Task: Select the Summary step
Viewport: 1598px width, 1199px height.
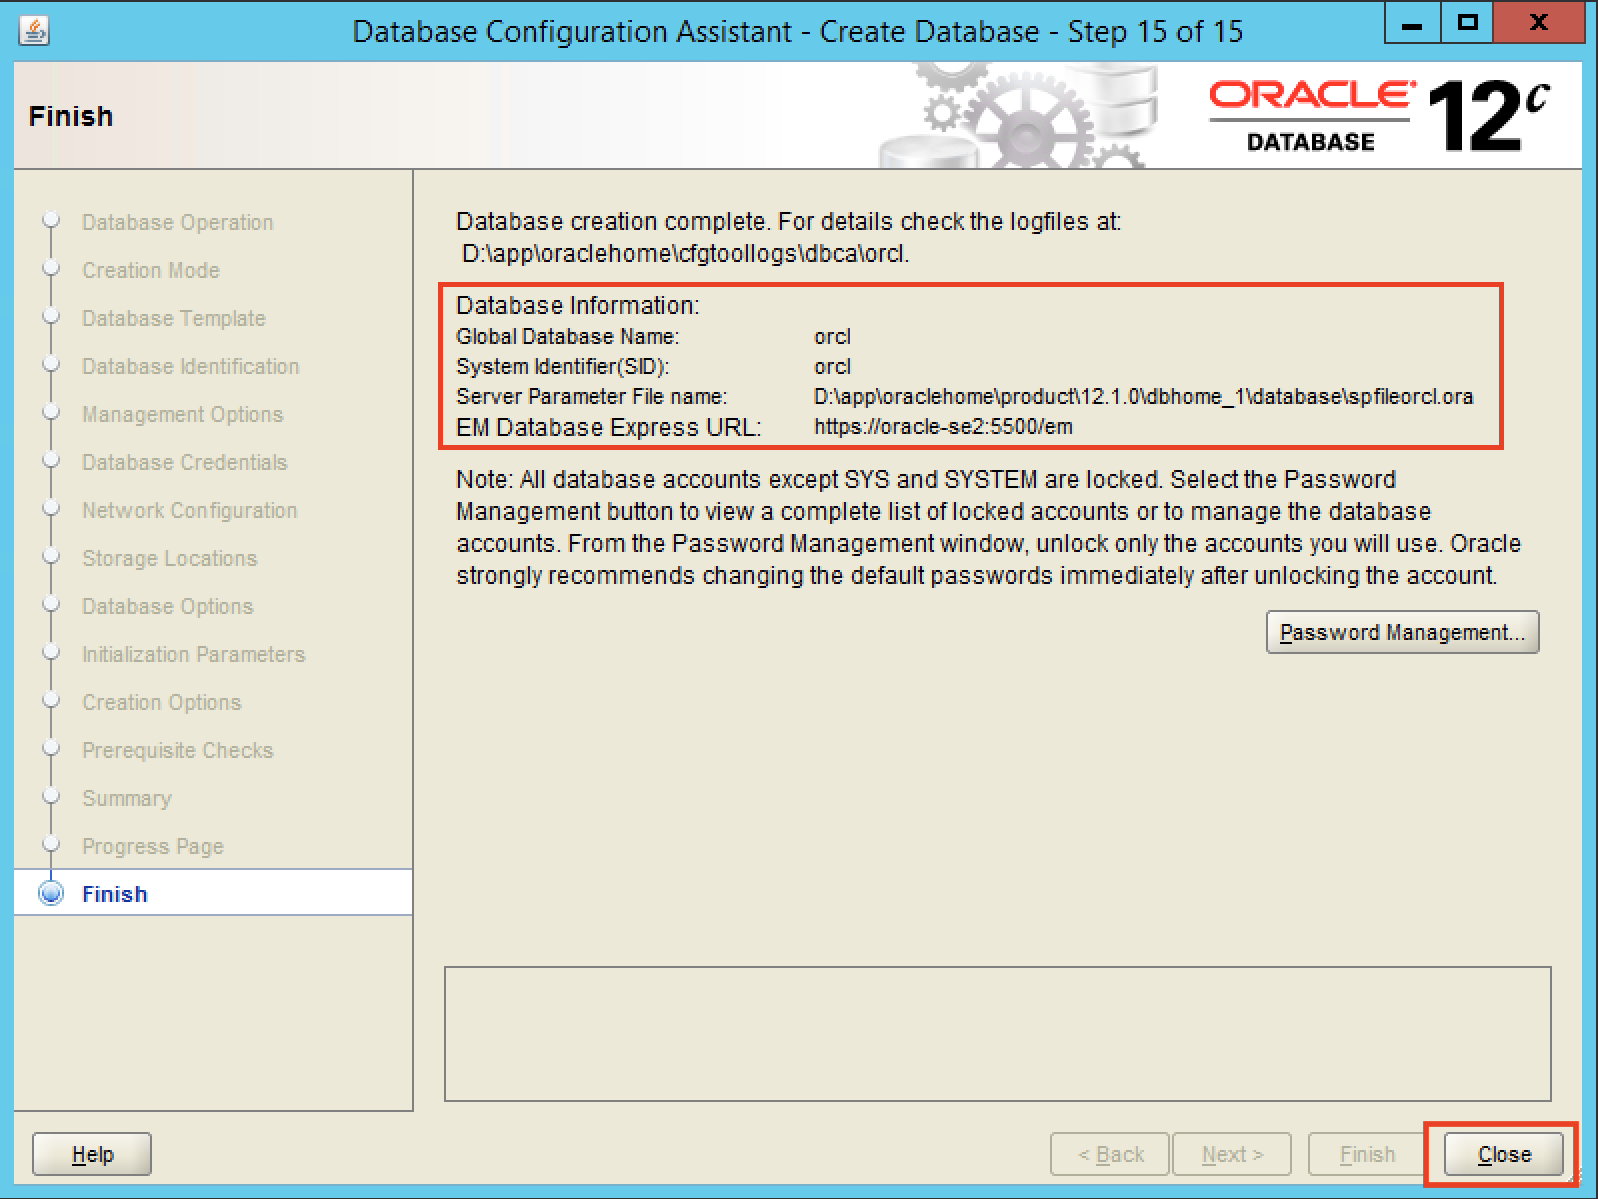Action: pyautogui.click(x=126, y=798)
